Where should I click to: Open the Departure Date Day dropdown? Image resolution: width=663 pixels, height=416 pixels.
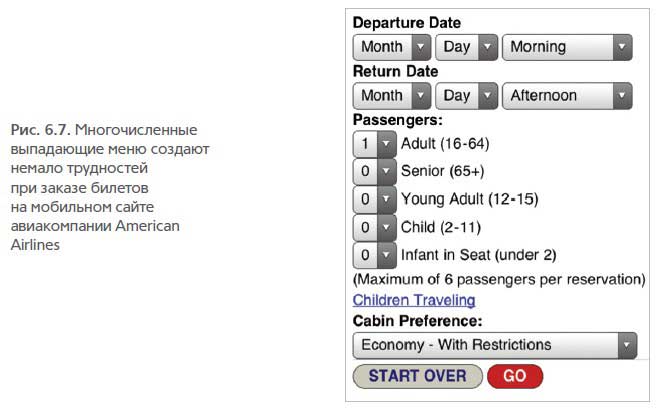(467, 47)
